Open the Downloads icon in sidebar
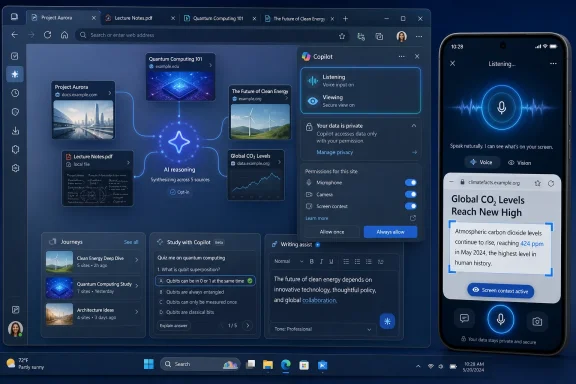This screenshot has height=384, width=576. tap(15, 130)
